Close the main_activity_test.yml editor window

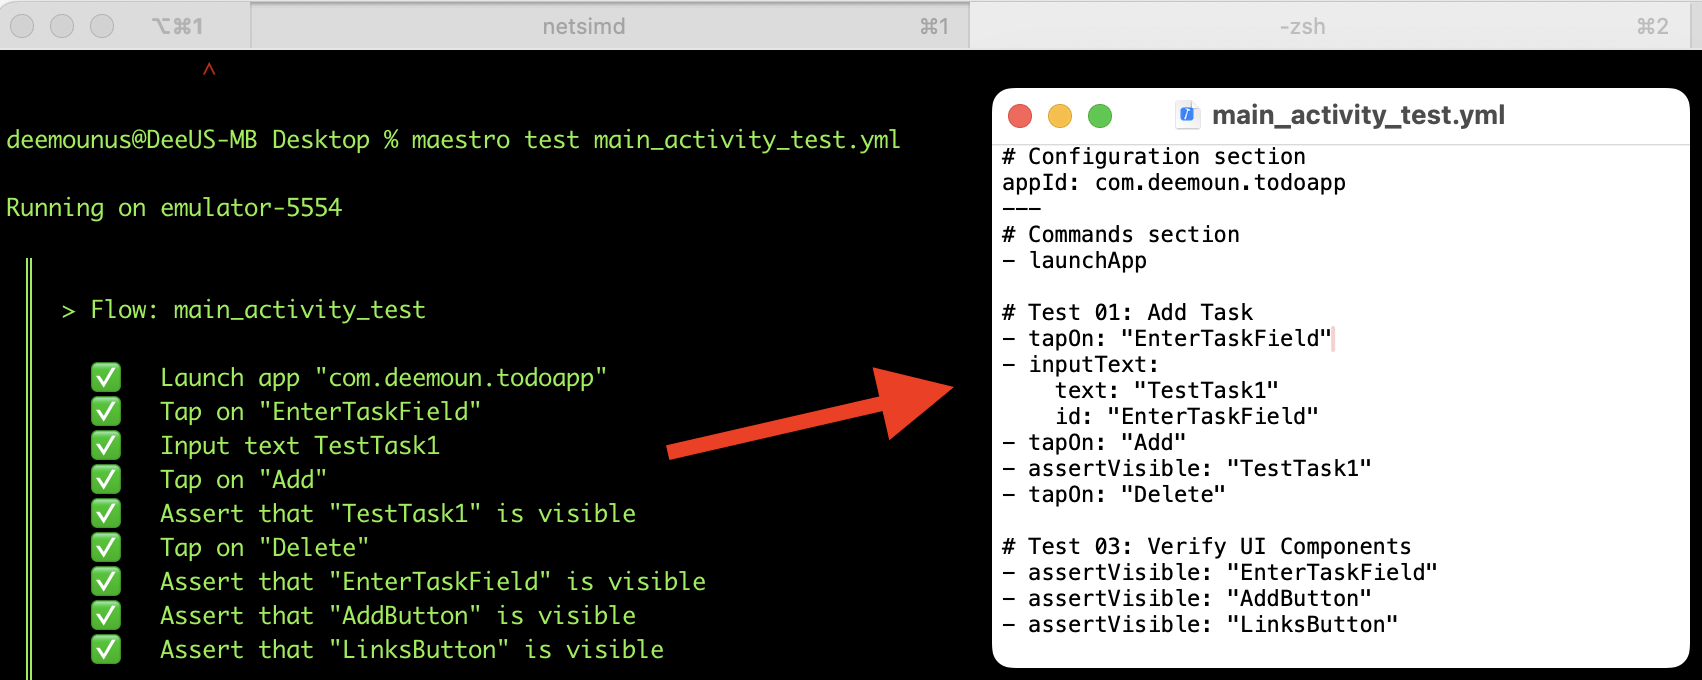(1020, 116)
